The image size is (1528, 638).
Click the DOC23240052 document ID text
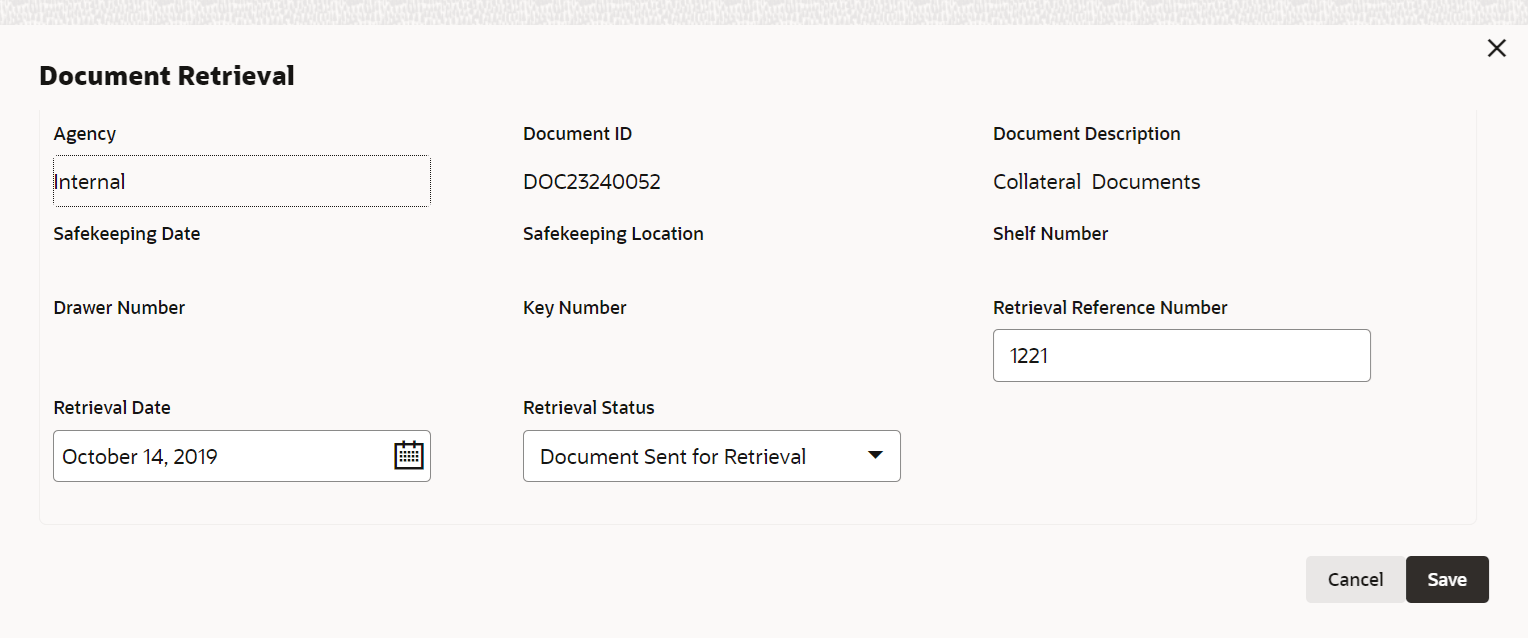pyautogui.click(x=592, y=182)
